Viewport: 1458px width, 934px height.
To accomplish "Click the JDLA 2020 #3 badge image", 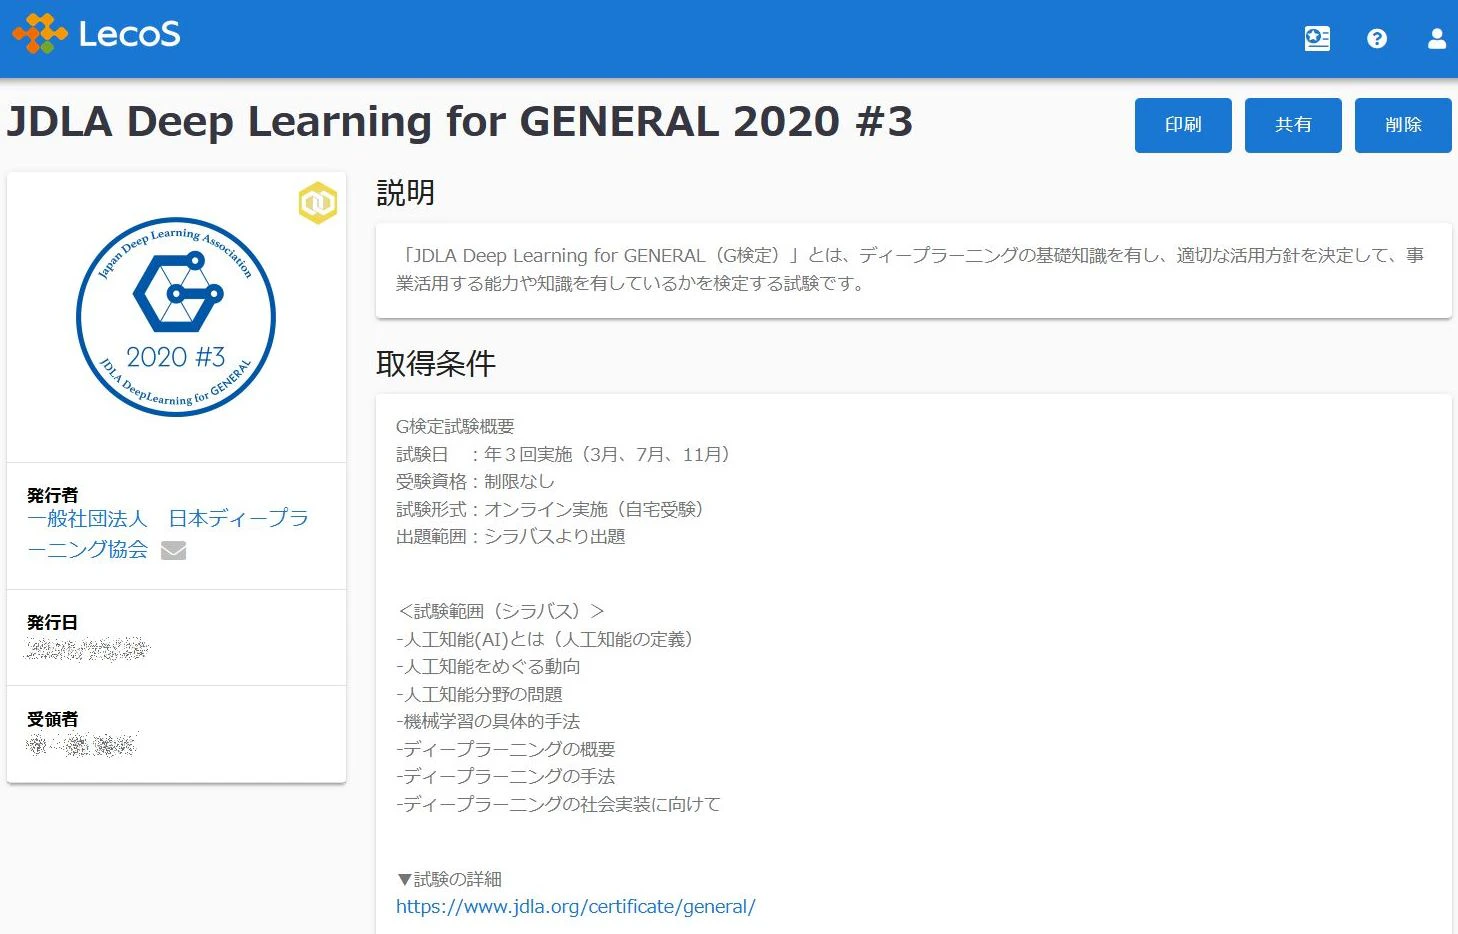I will pos(176,317).
